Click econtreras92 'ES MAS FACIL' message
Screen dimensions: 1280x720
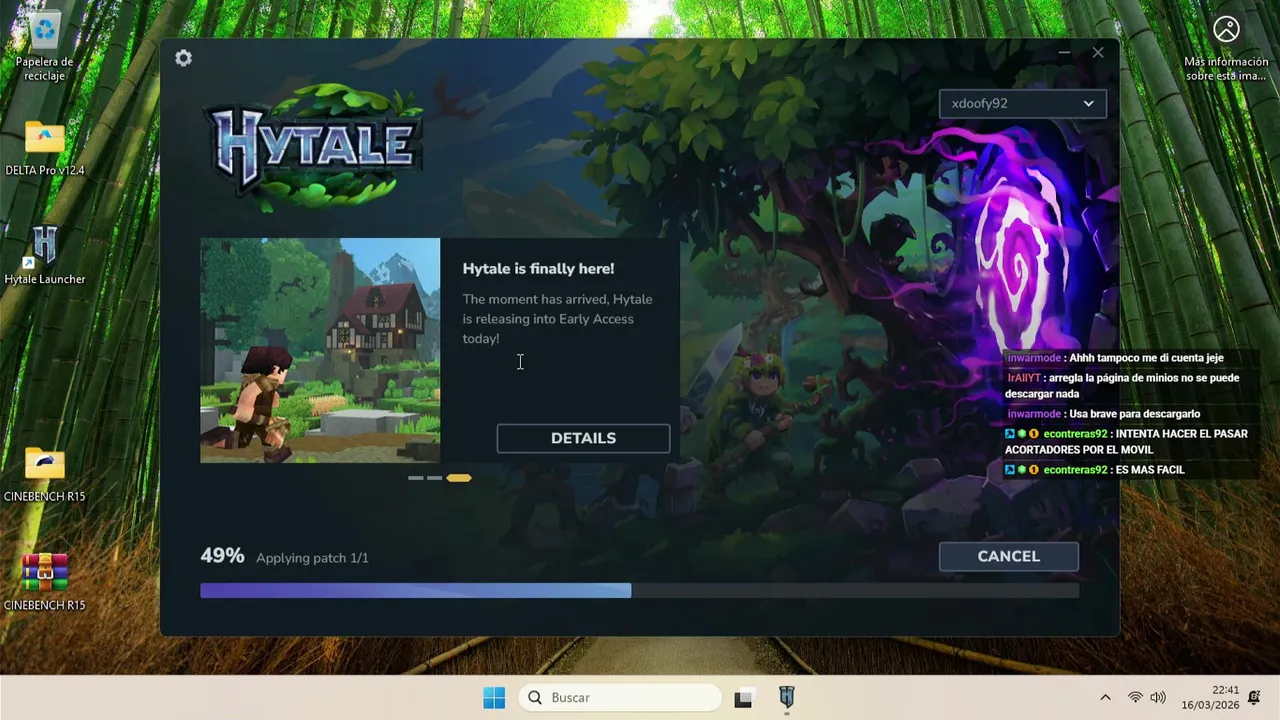(1095, 470)
